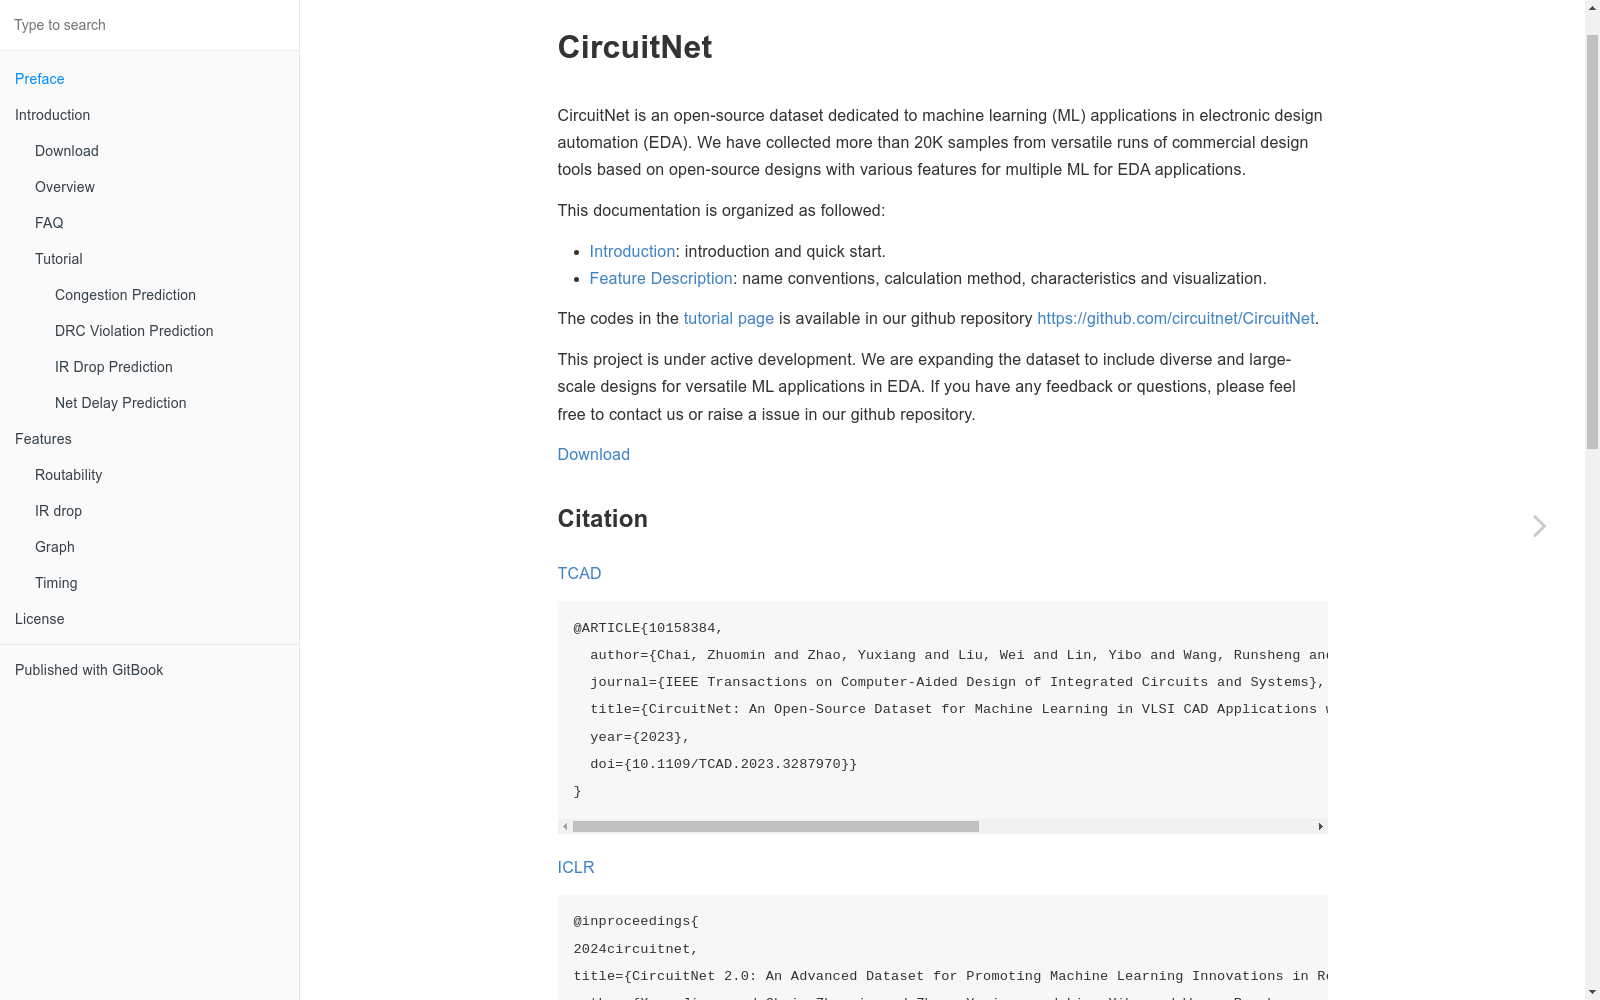Viewport: 1600px width, 1000px height.
Task: Open the Preface page in sidebar
Action: pos(40,79)
